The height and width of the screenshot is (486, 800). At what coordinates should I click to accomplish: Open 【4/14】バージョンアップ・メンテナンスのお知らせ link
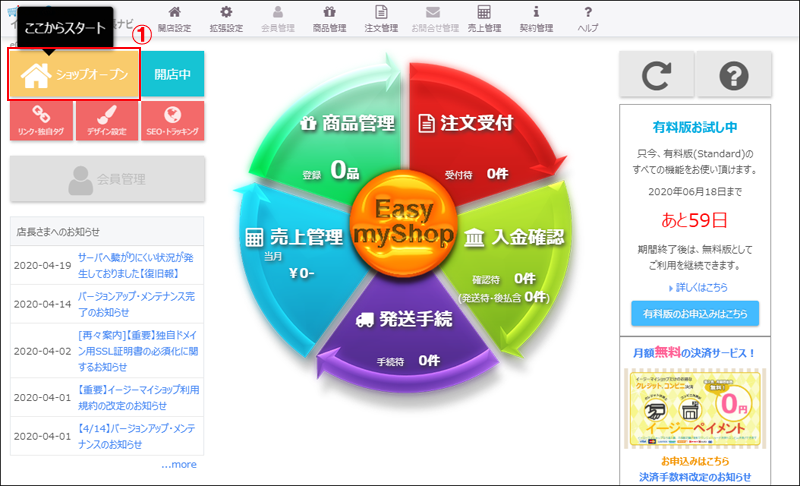click(x=137, y=436)
